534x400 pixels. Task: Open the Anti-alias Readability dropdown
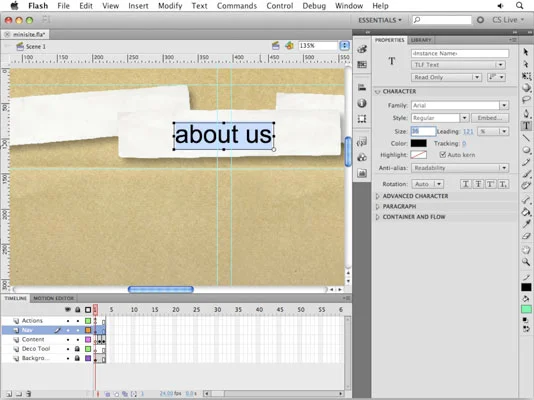point(460,168)
